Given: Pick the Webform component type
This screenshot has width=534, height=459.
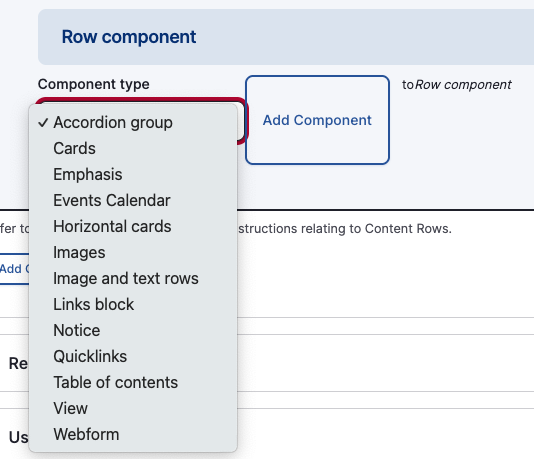Looking at the screenshot, I should click(x=133, y=434).
